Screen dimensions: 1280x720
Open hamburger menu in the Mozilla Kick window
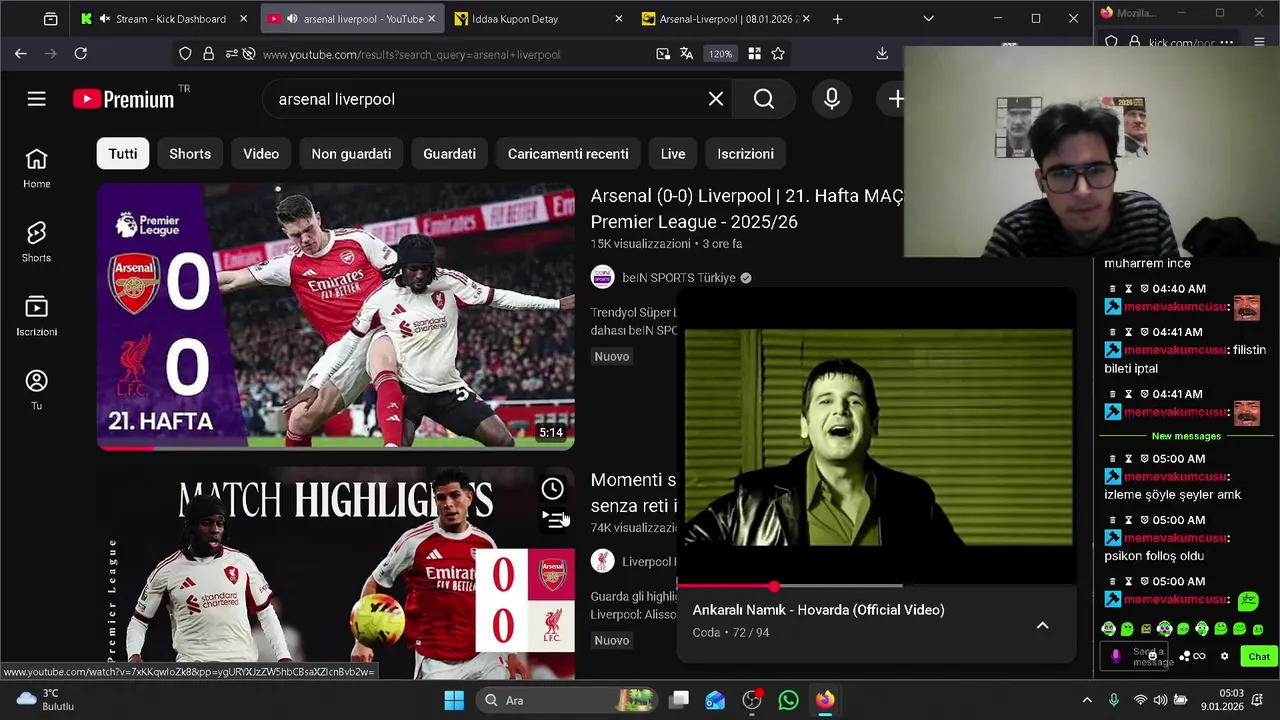pos(1258,42)
